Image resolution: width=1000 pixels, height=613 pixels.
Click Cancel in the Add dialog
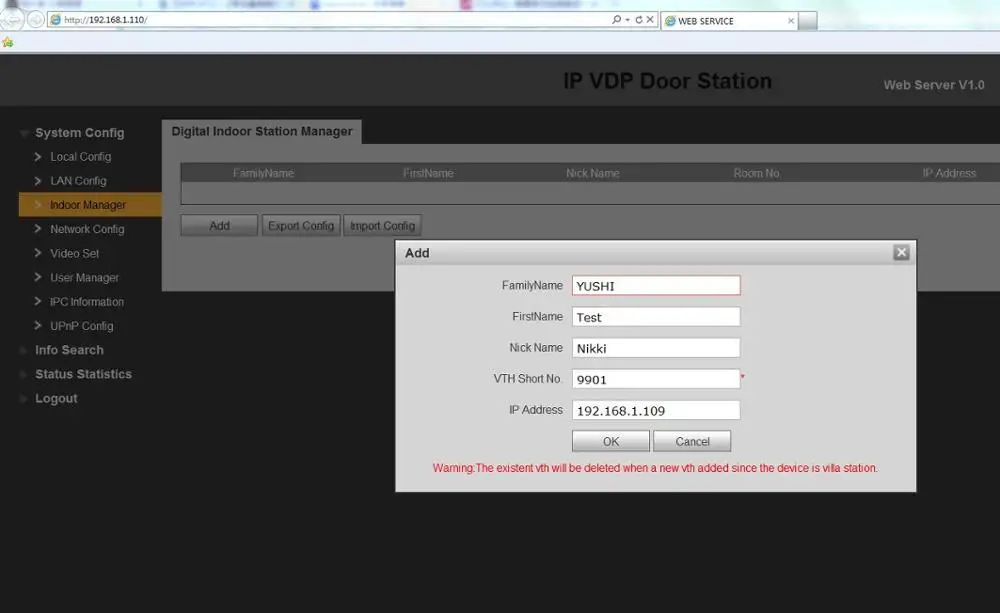(692, 441)
